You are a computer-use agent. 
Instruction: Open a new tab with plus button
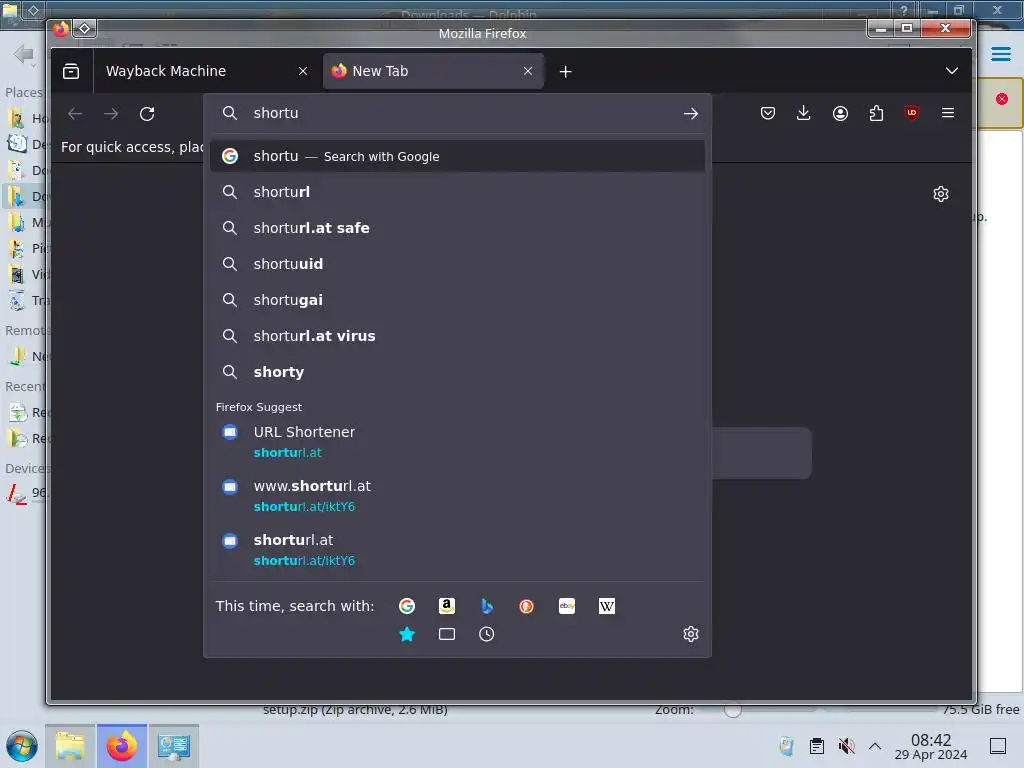[566, 72]
